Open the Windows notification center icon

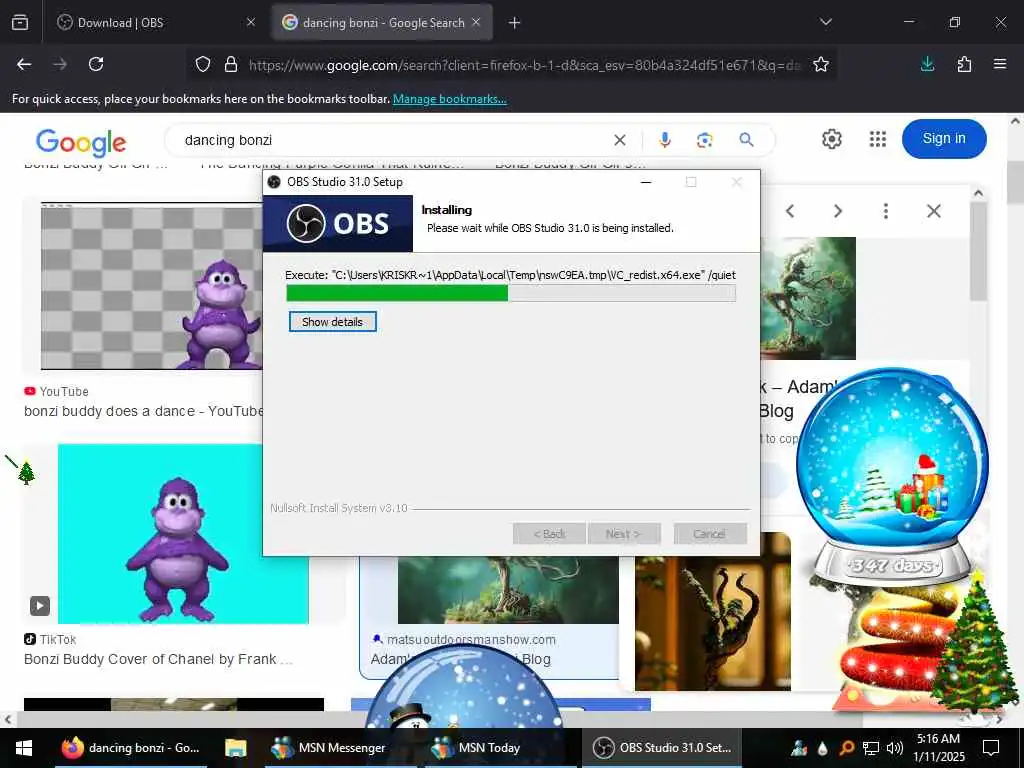(x=991, y=748)
